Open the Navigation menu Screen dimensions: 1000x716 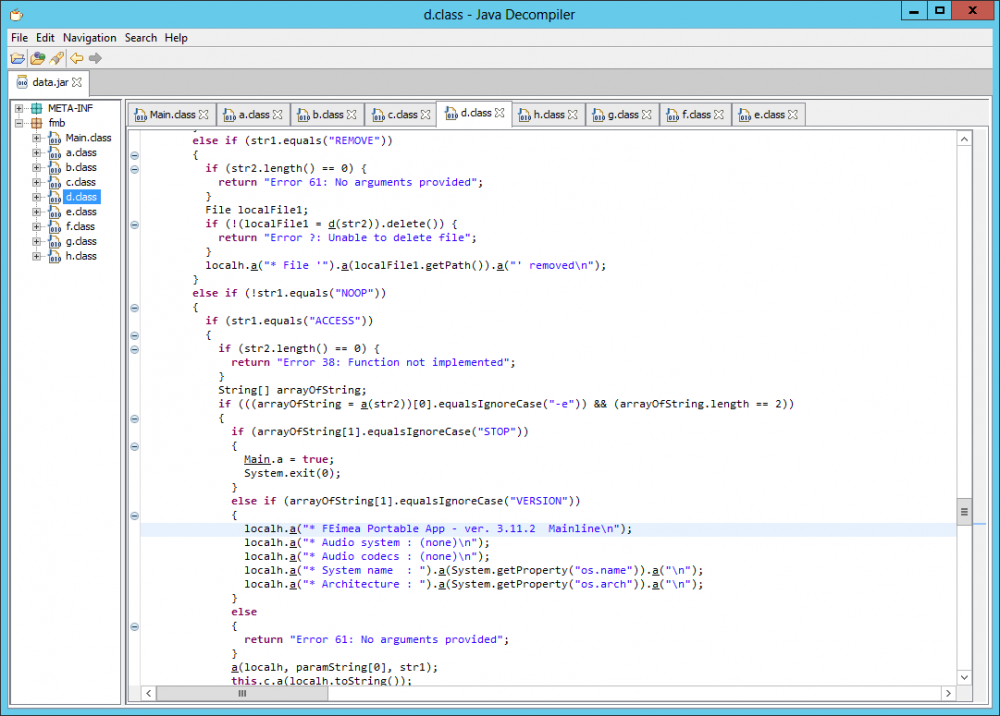tap(90, 38)
